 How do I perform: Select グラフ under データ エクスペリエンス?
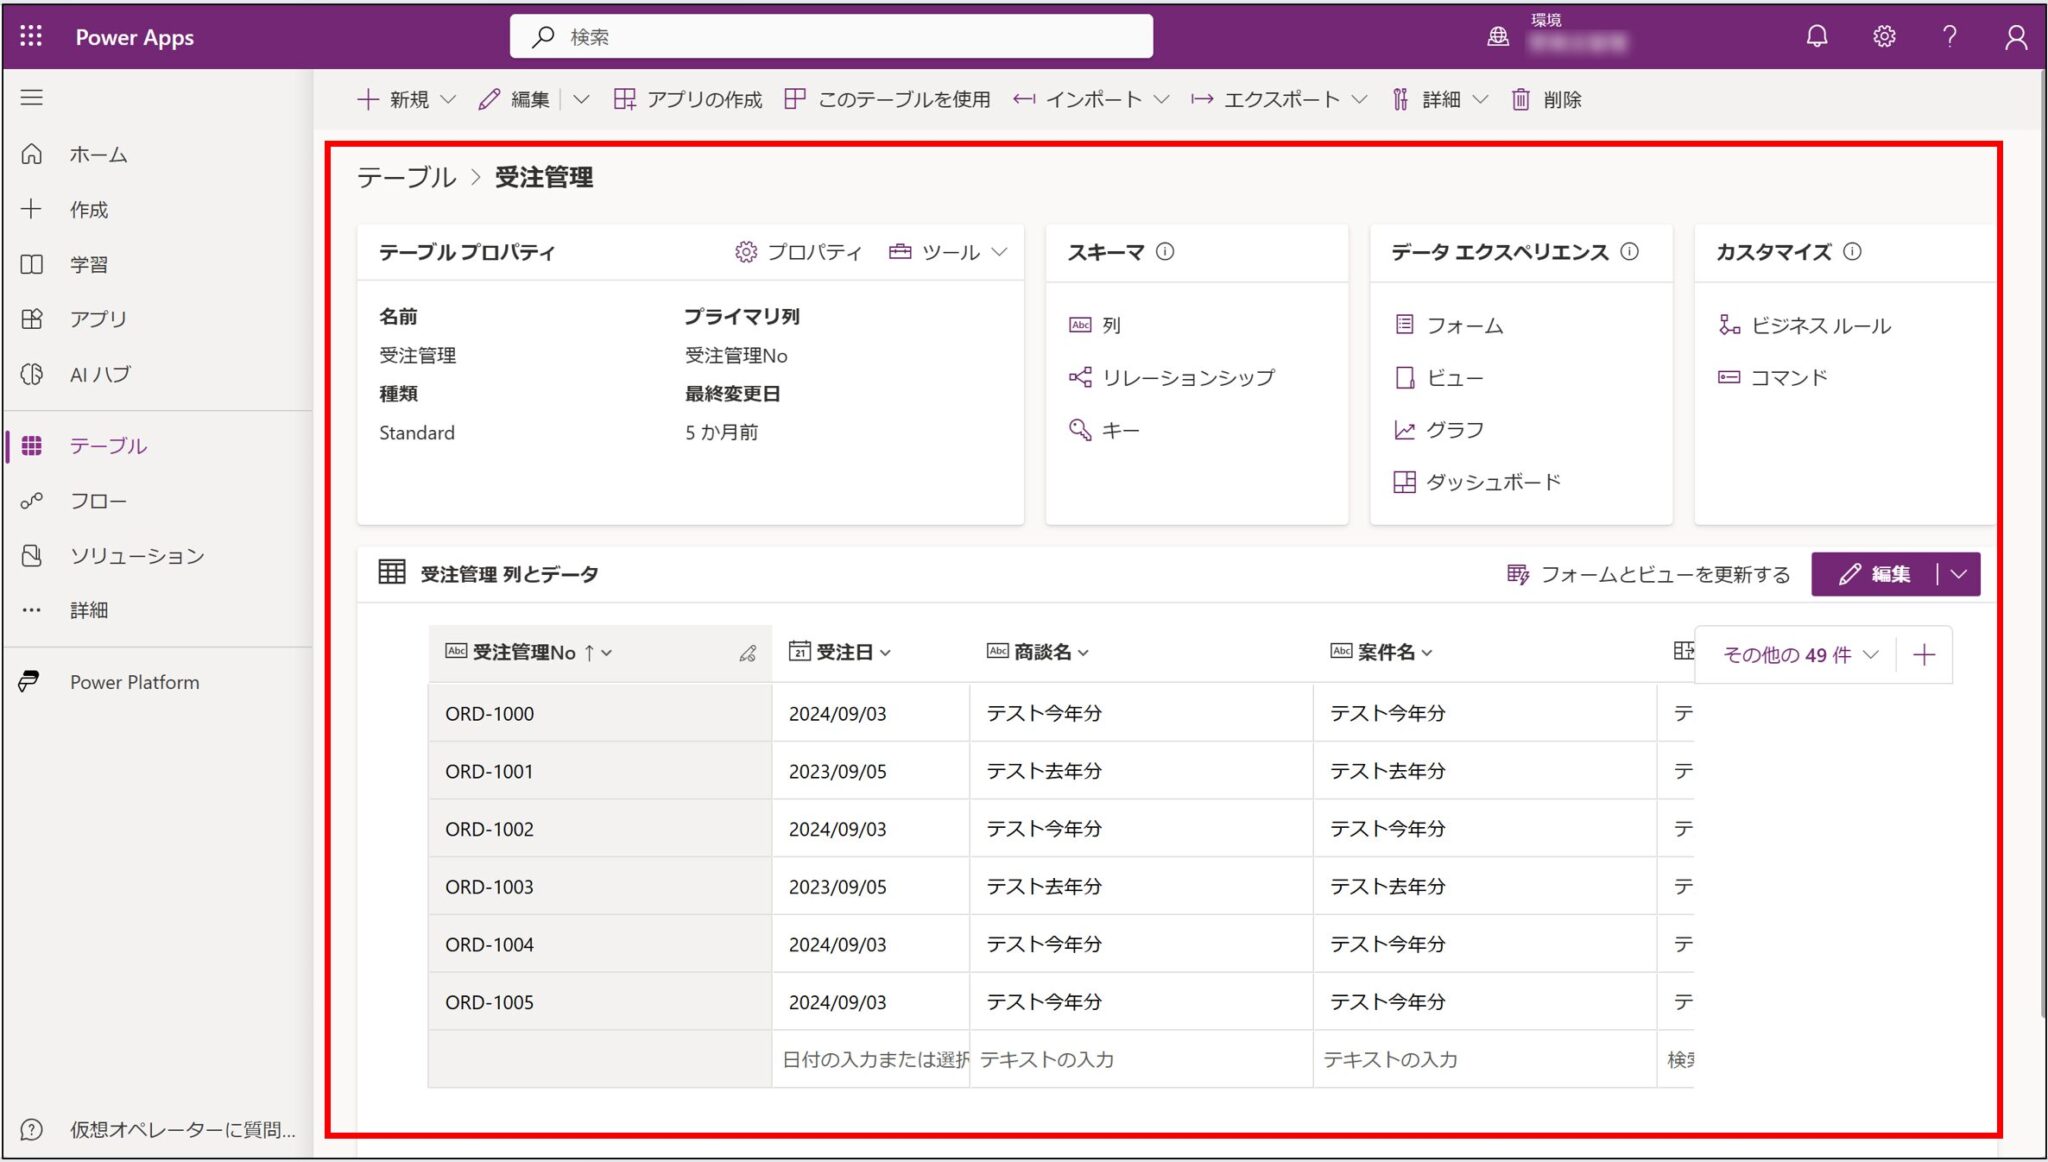coord(1457,430)
